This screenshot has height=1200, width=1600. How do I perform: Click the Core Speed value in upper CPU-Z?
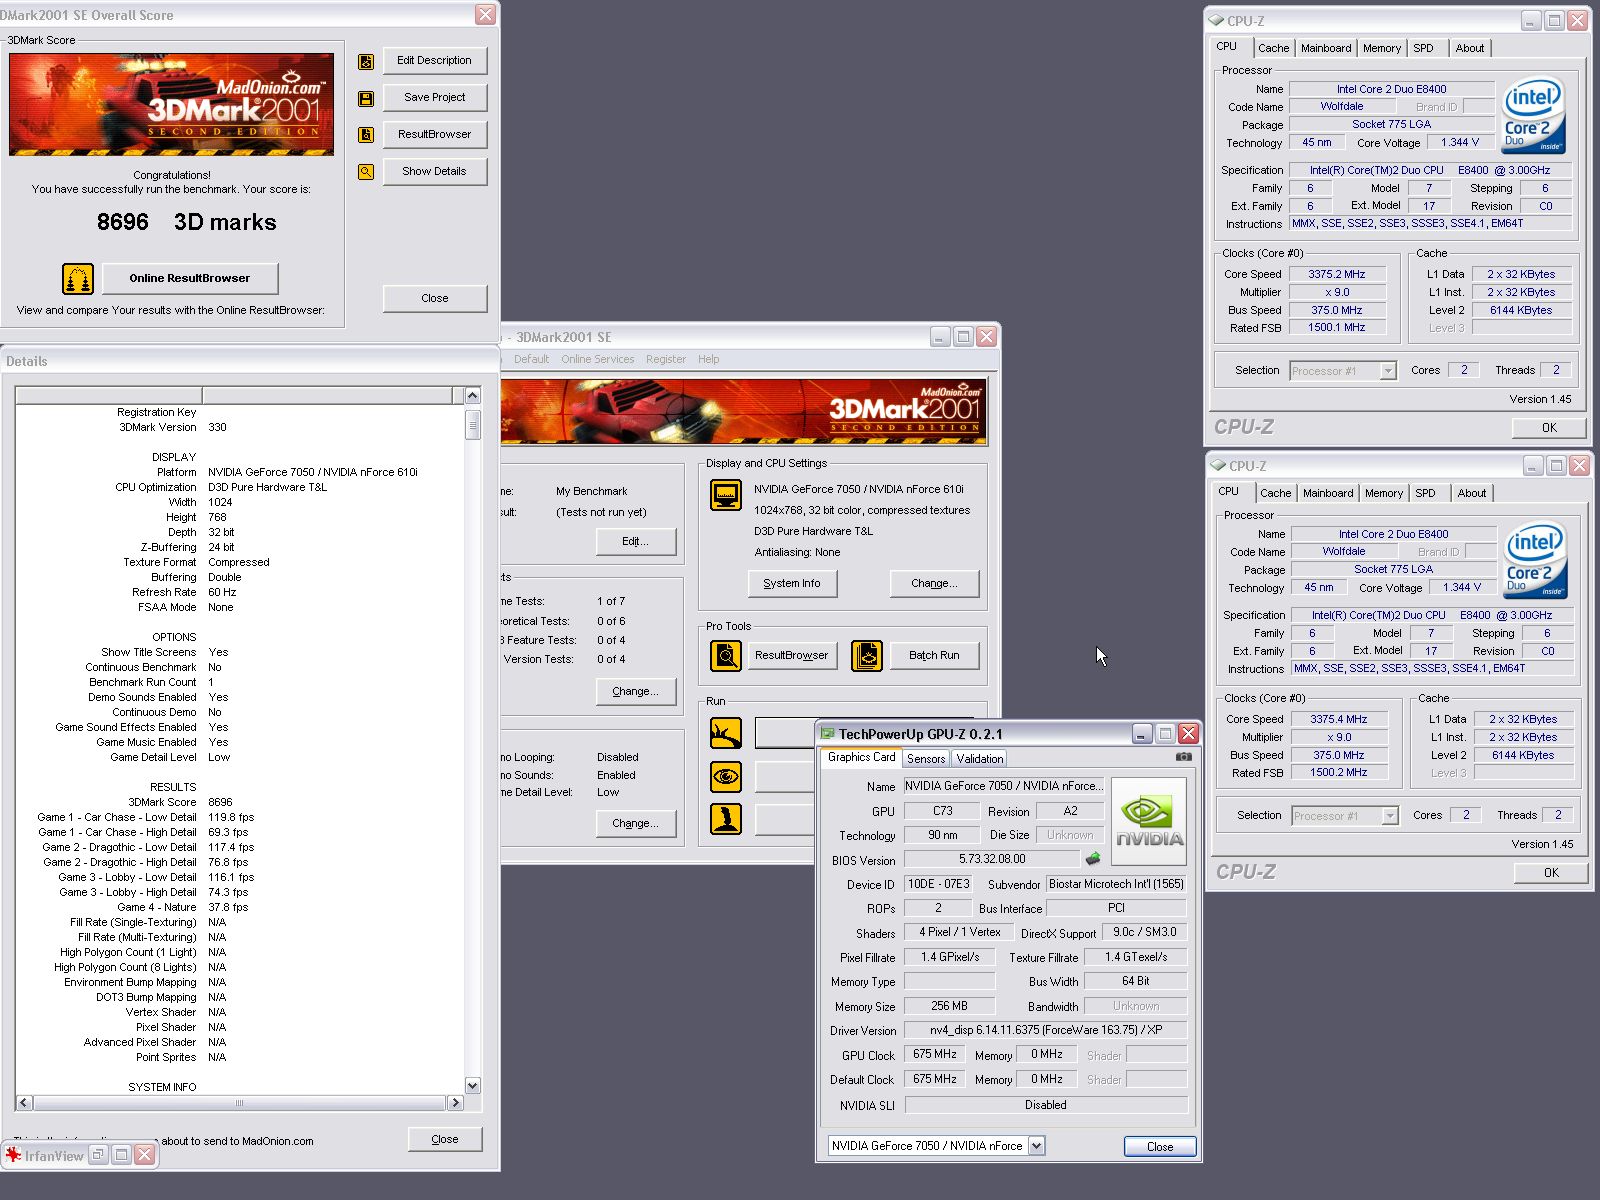pos(1337,274)
